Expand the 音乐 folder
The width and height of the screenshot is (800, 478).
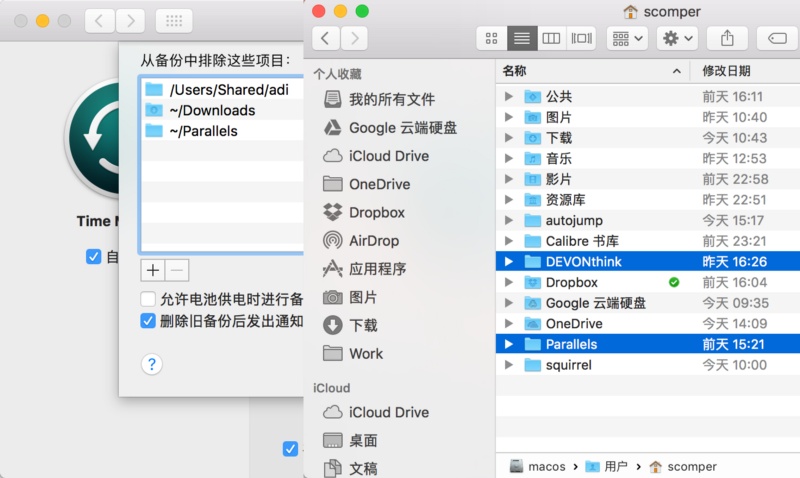click(x=509, y=158)
